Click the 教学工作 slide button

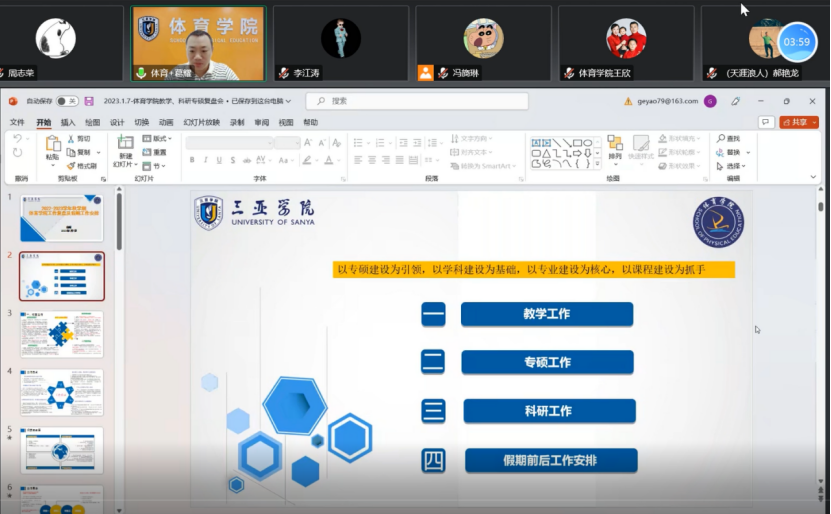546,314
